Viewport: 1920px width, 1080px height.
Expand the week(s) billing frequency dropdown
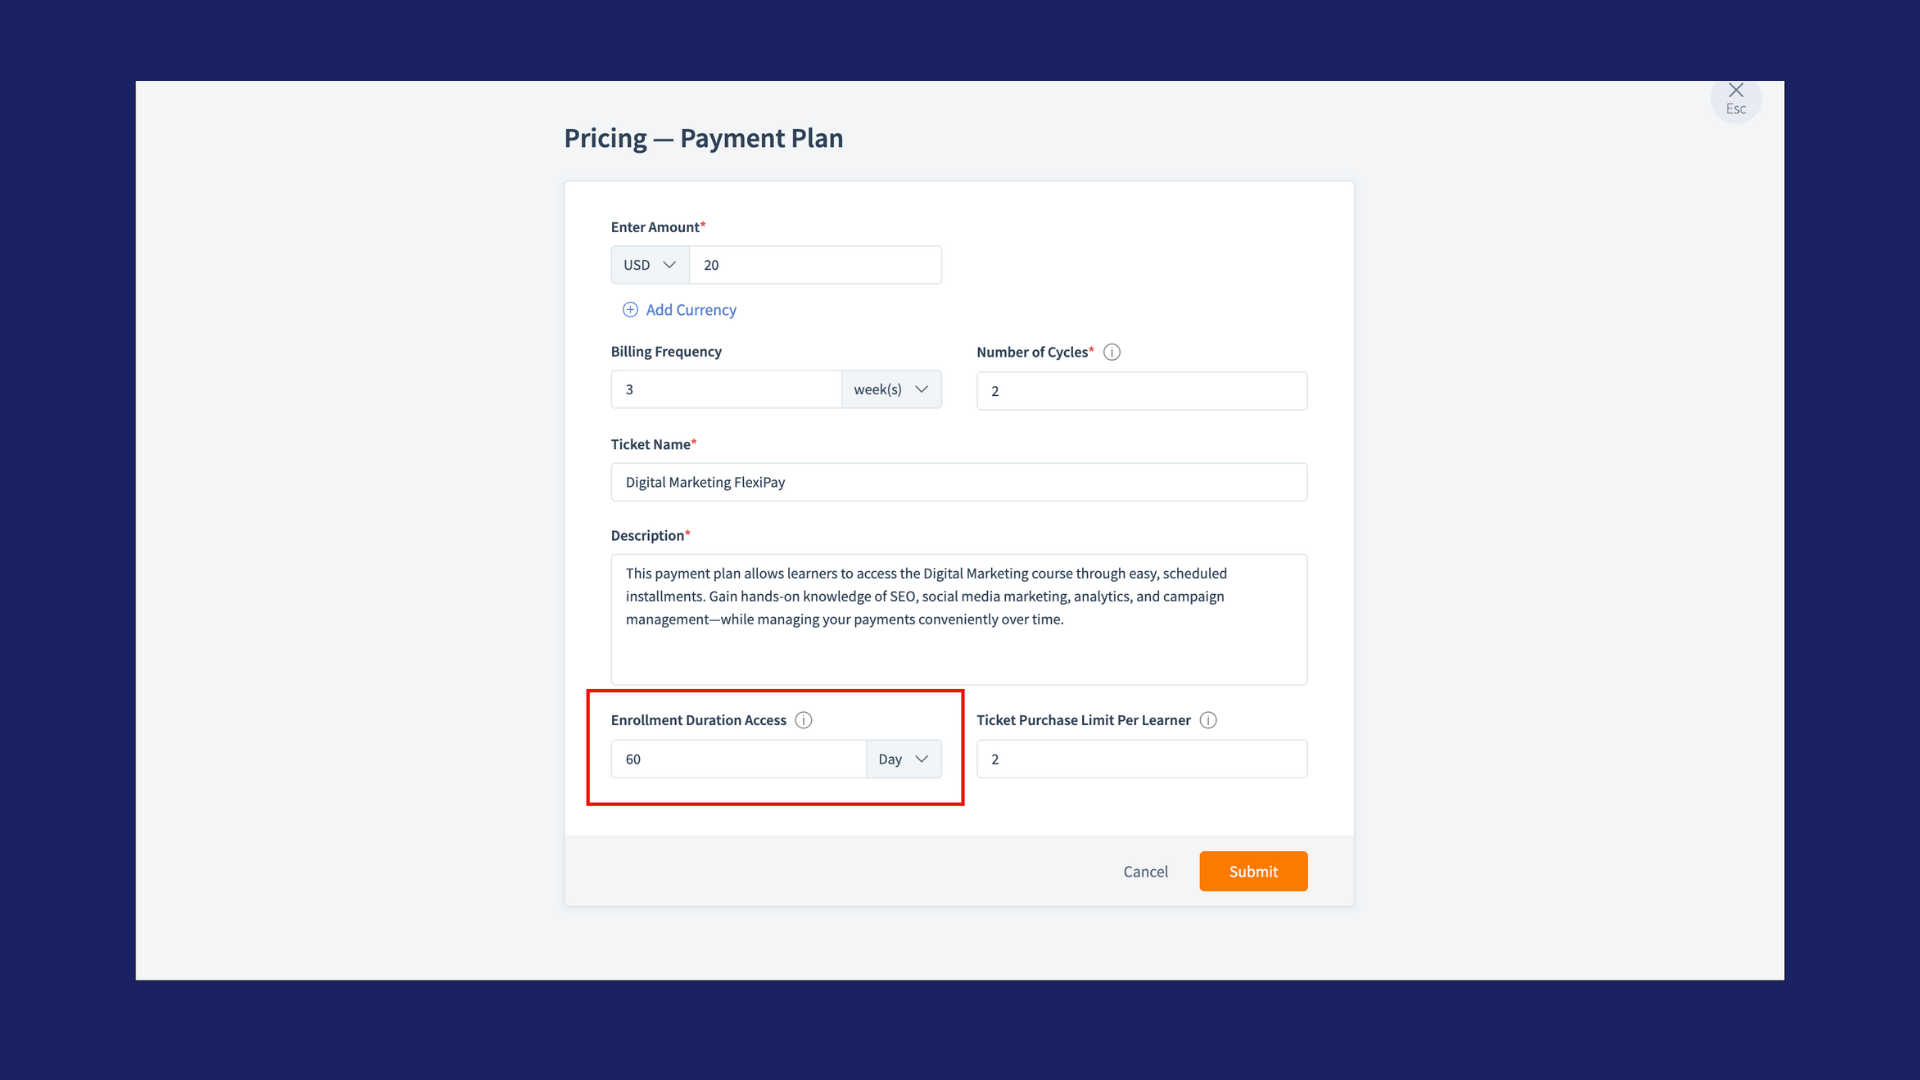891,390
